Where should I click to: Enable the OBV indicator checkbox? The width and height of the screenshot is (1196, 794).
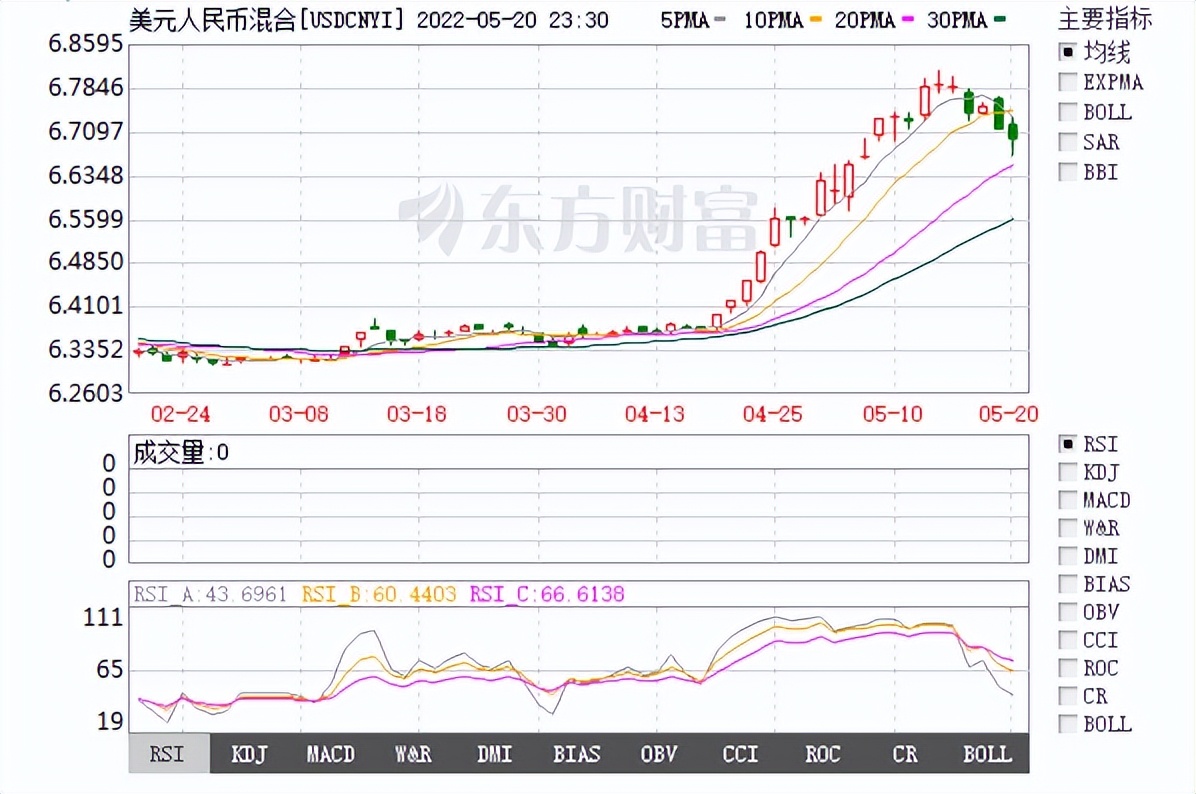coord(1066,612)
